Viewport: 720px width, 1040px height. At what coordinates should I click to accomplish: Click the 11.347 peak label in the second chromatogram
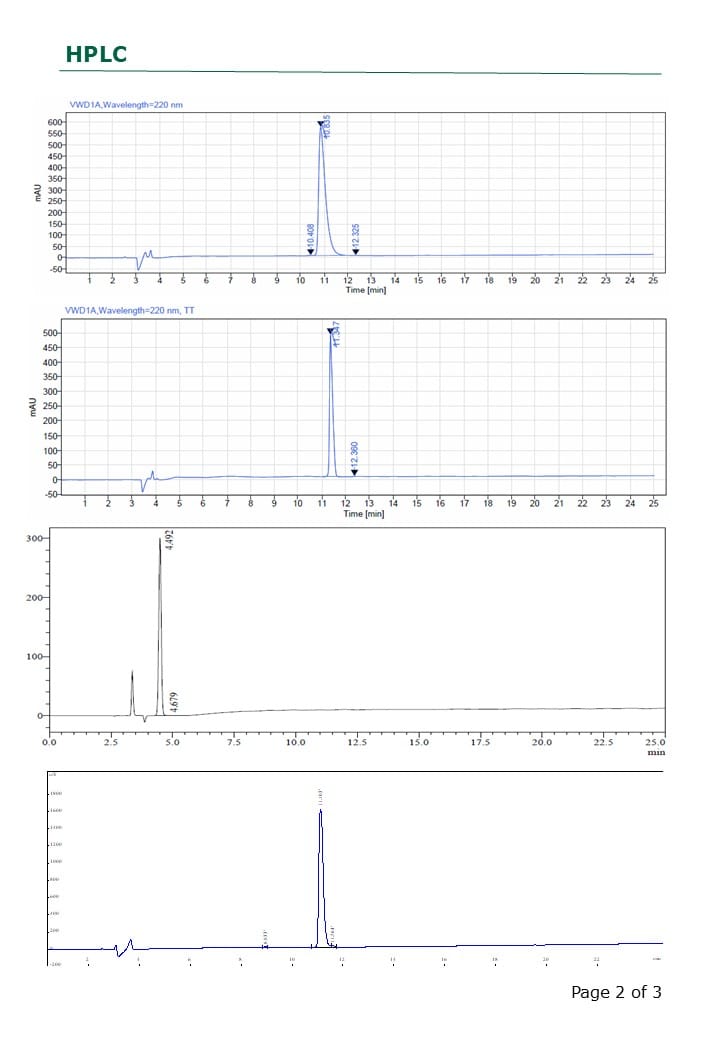click(x=336, y=334)
